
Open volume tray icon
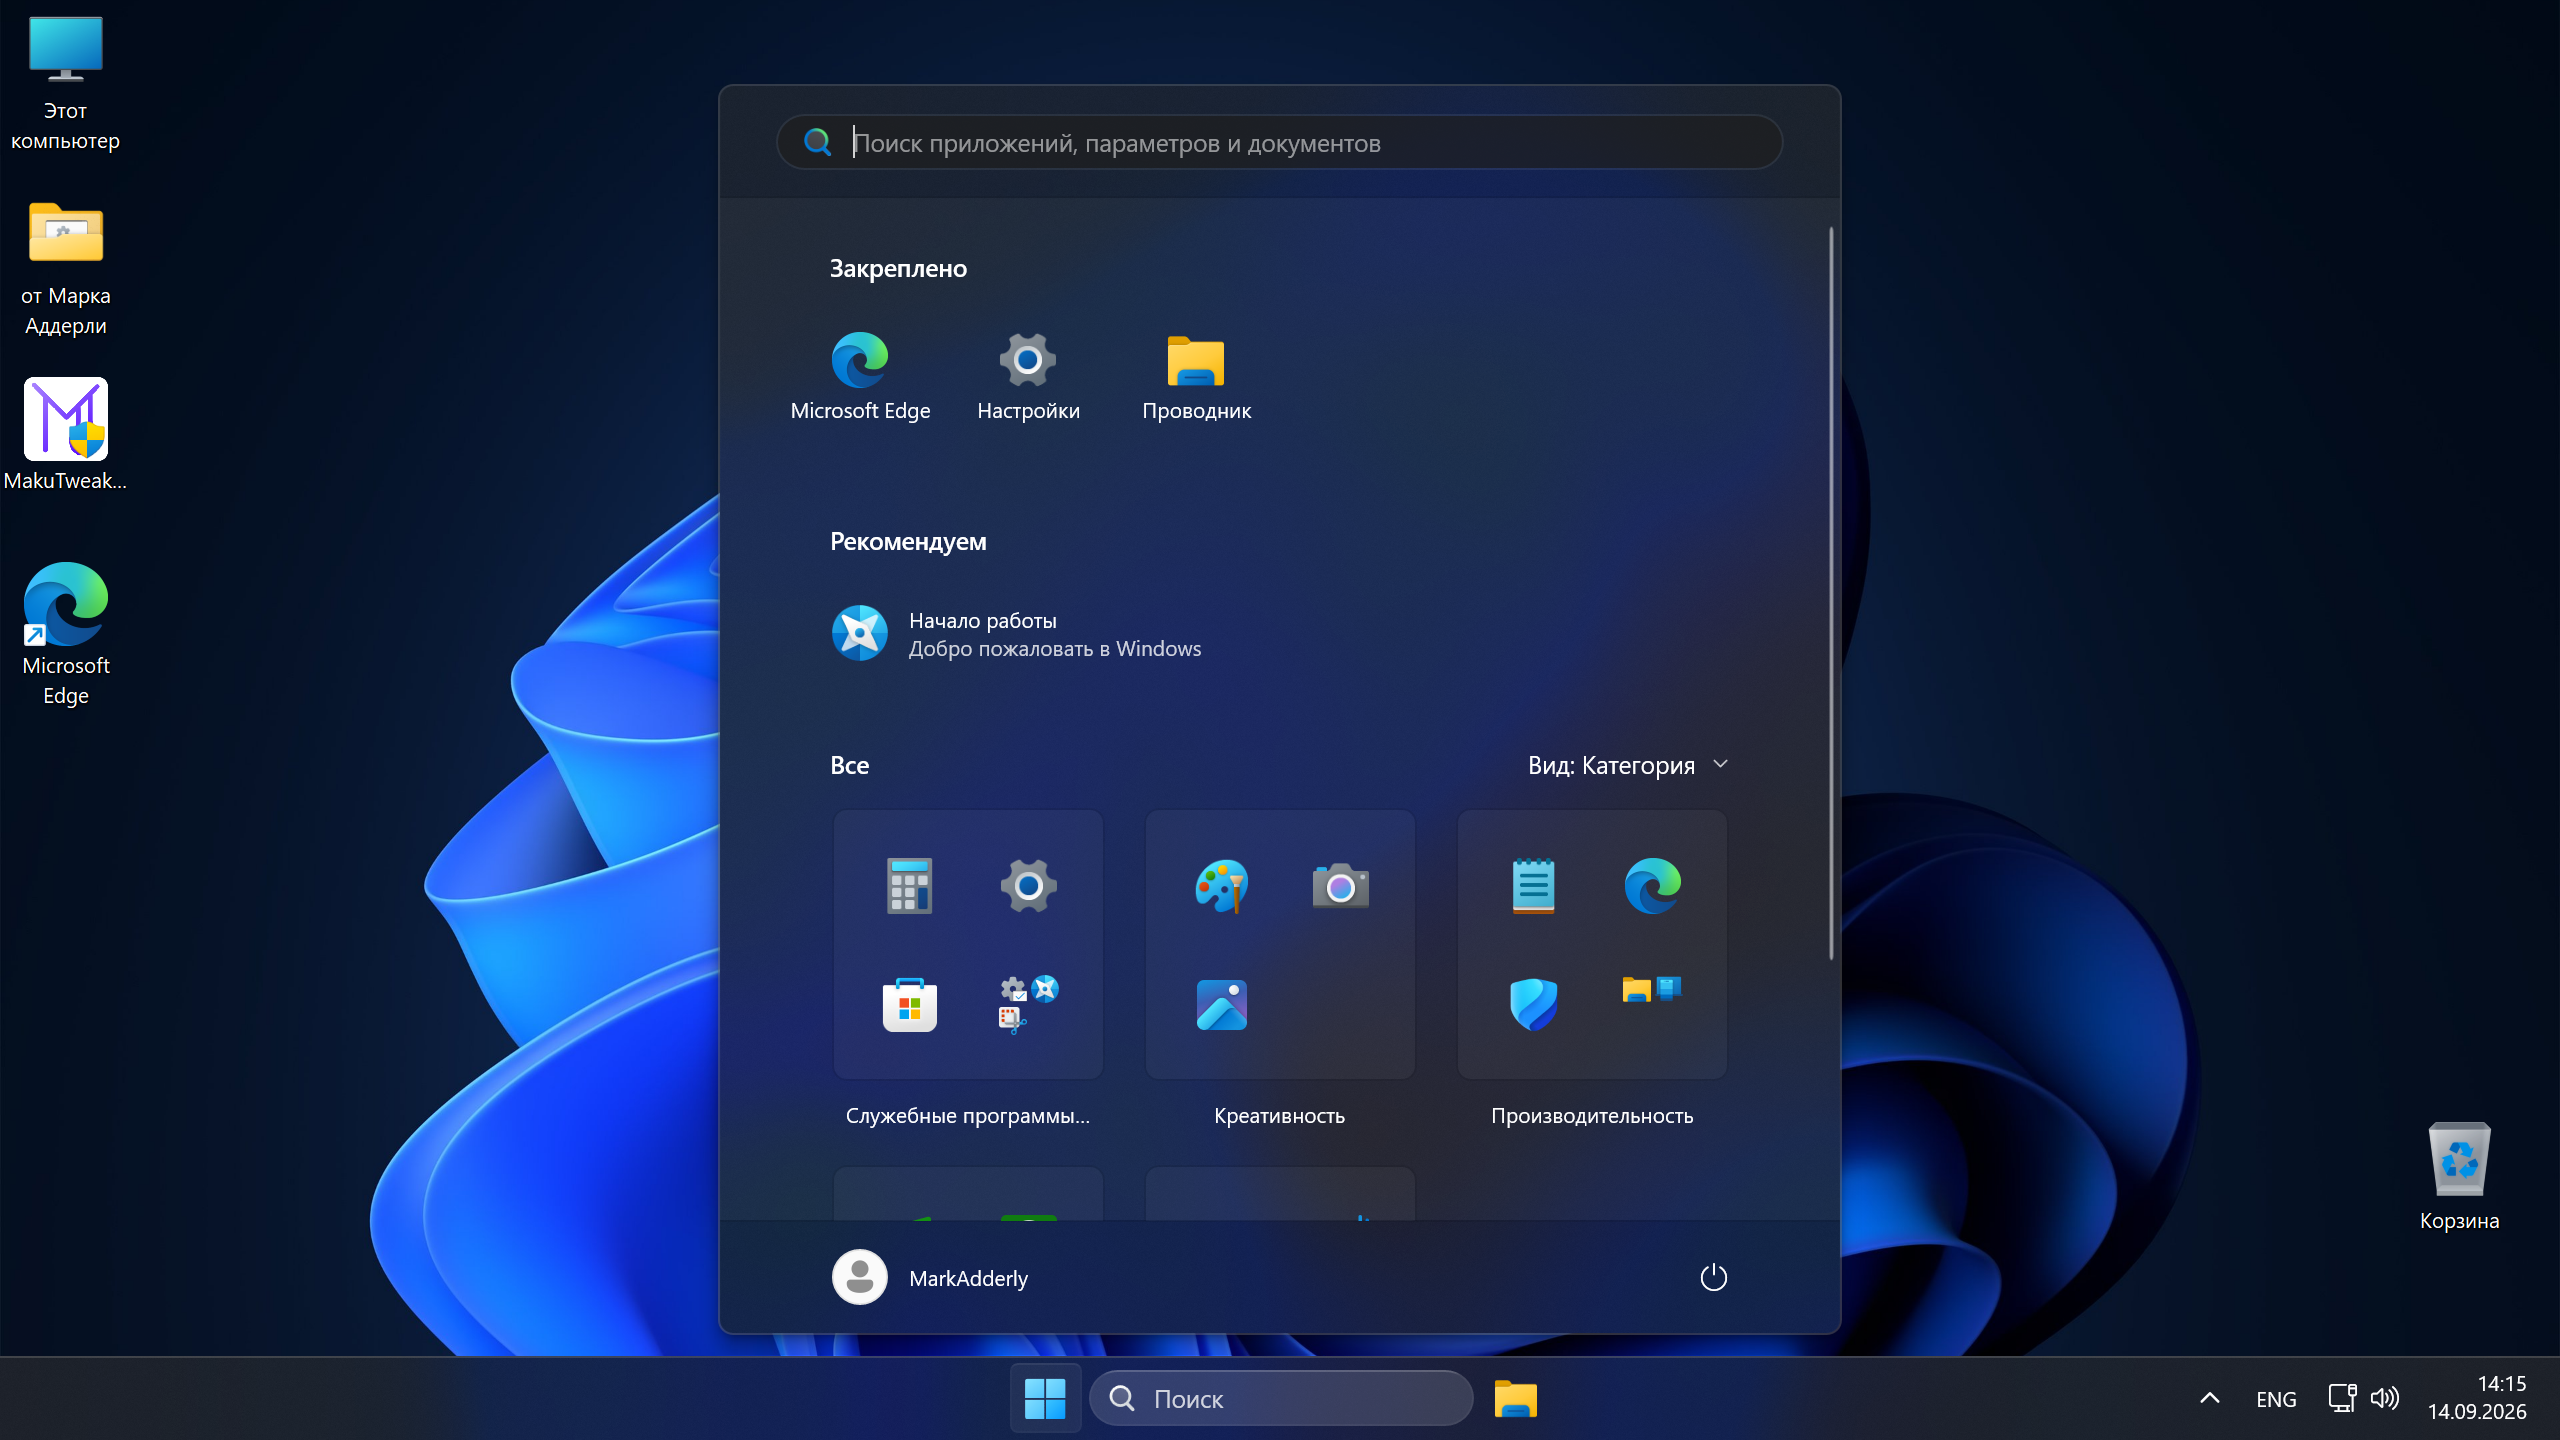coord(2385,1398)
